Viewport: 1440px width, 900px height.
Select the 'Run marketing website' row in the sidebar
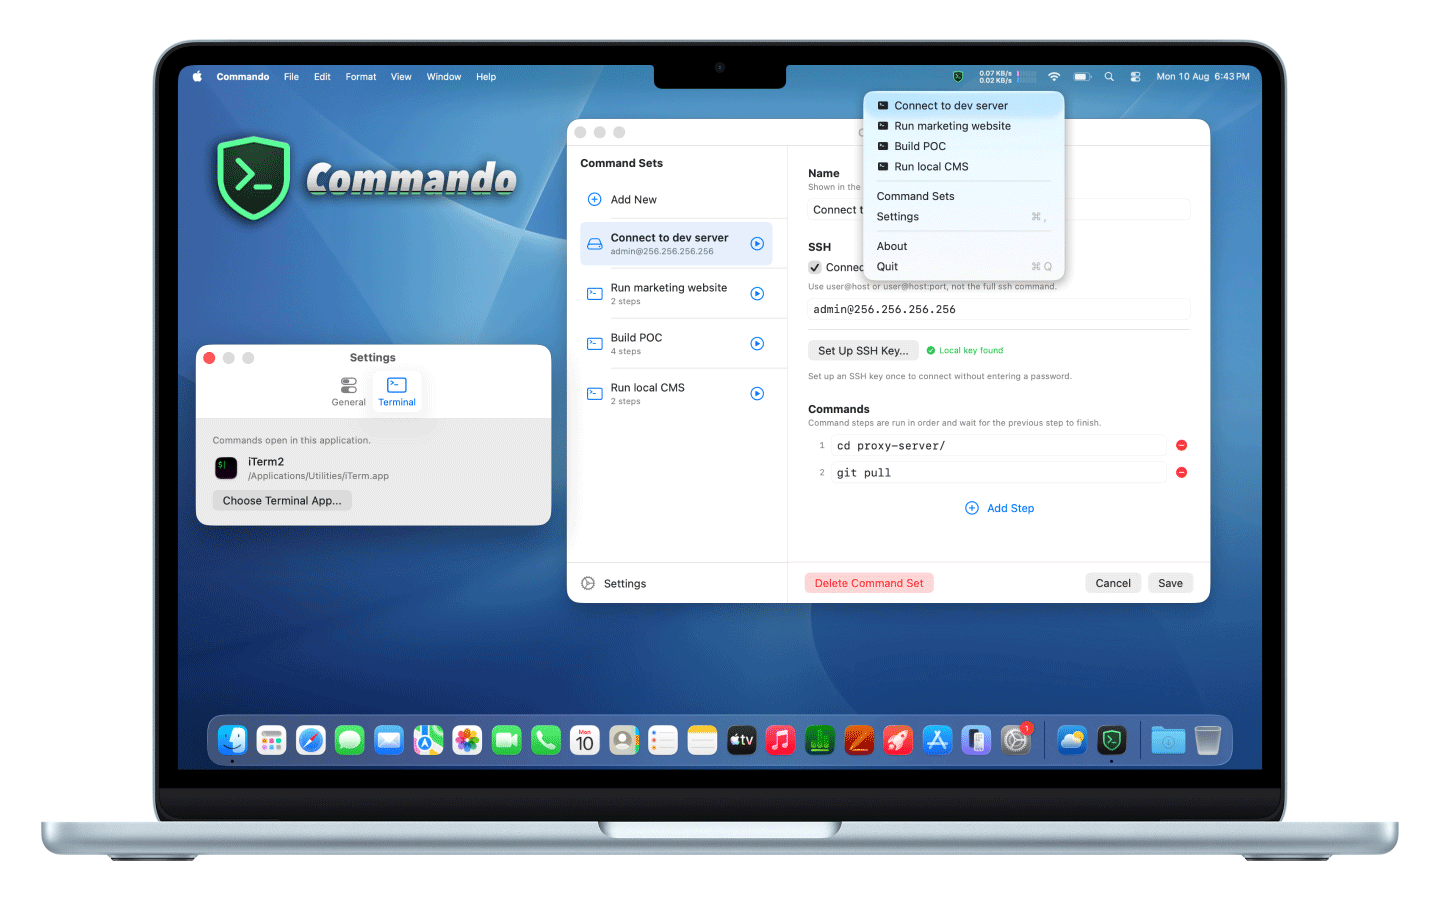676,294
